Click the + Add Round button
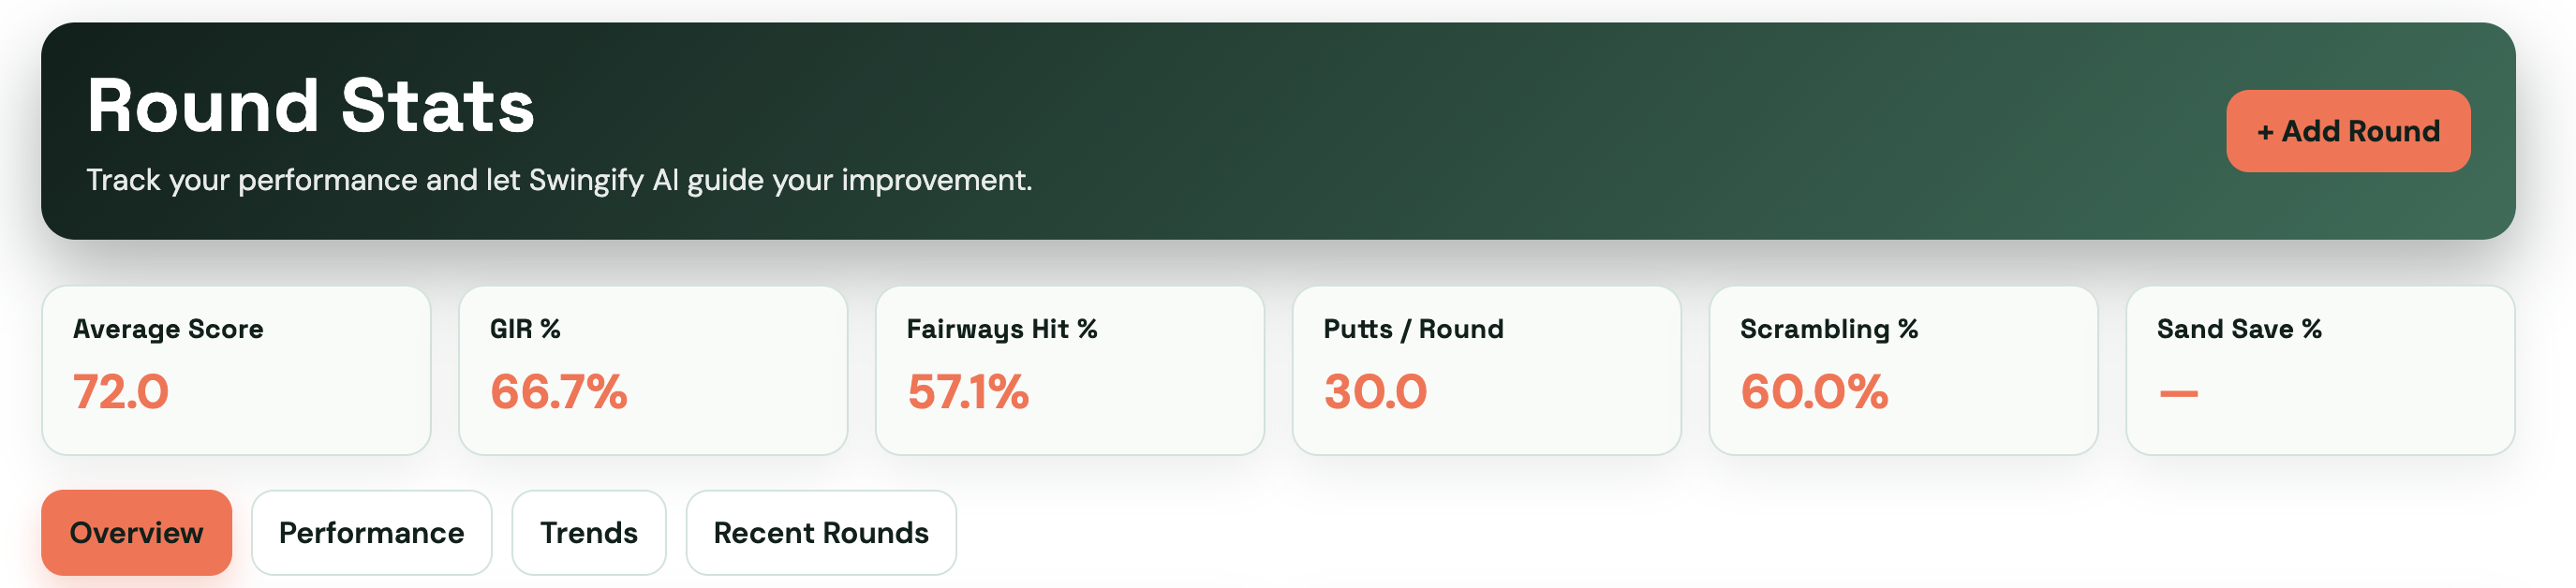2576x588 pixels. [2347, 130]
